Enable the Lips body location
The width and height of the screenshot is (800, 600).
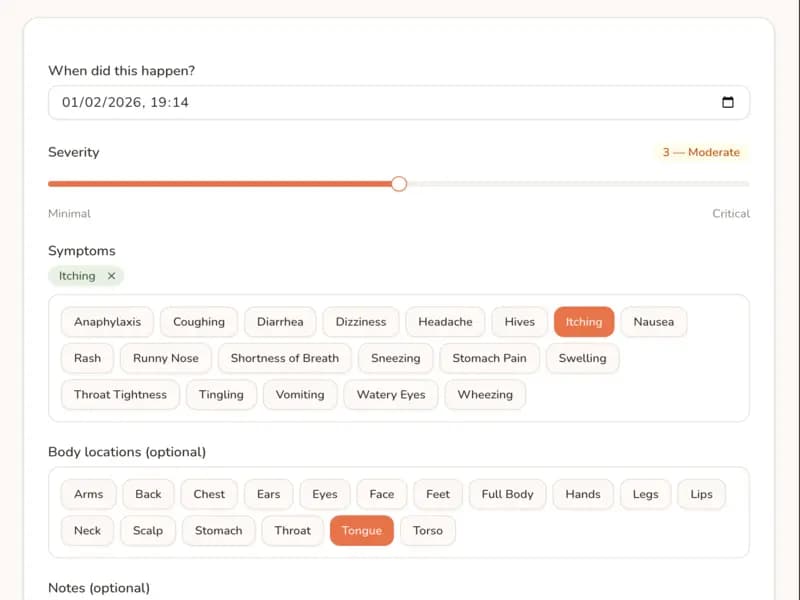coord(701,493)
